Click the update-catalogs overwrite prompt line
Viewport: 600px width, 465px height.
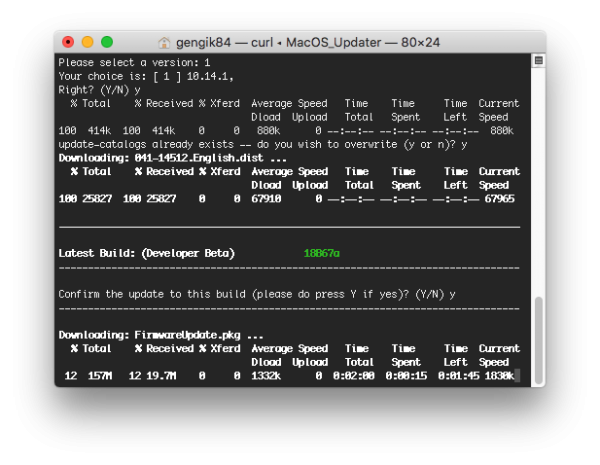(x=263, y=144)
